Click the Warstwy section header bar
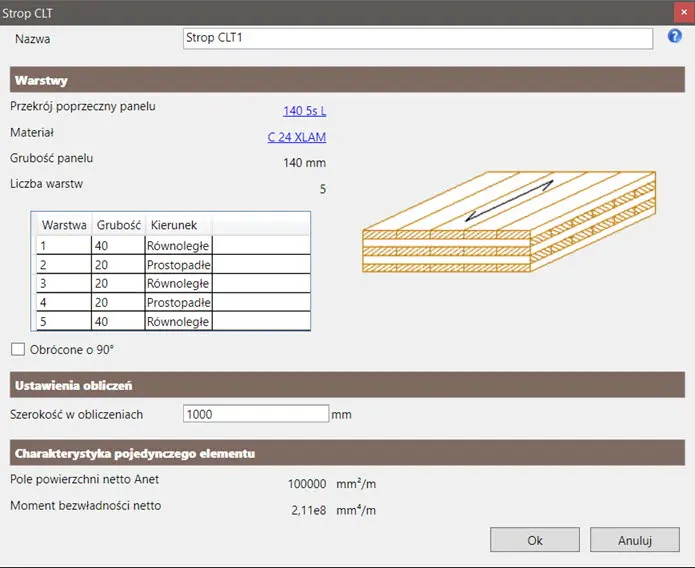Viewport: 695px width, 568px height. point(345,80)
